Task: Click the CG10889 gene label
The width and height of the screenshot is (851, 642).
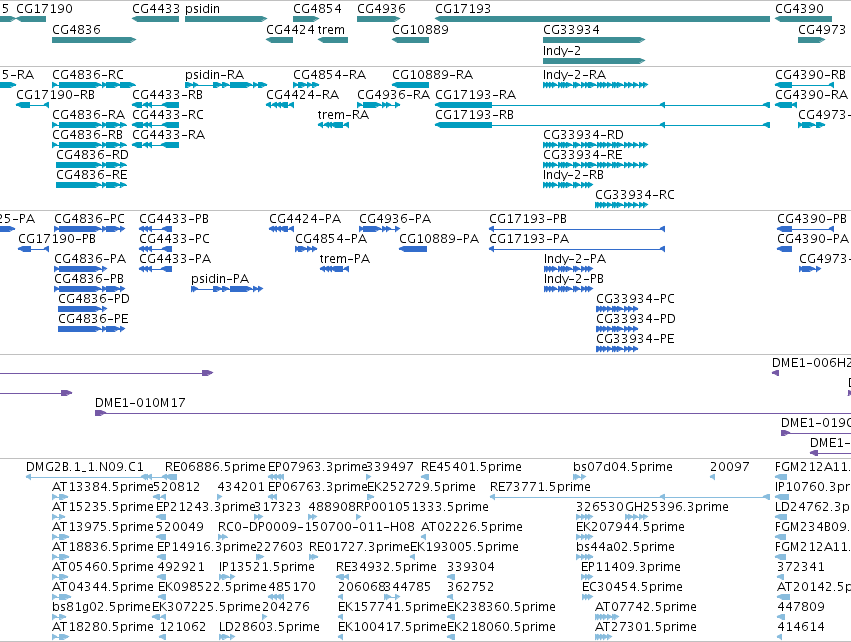Action: tap(420, 29)
